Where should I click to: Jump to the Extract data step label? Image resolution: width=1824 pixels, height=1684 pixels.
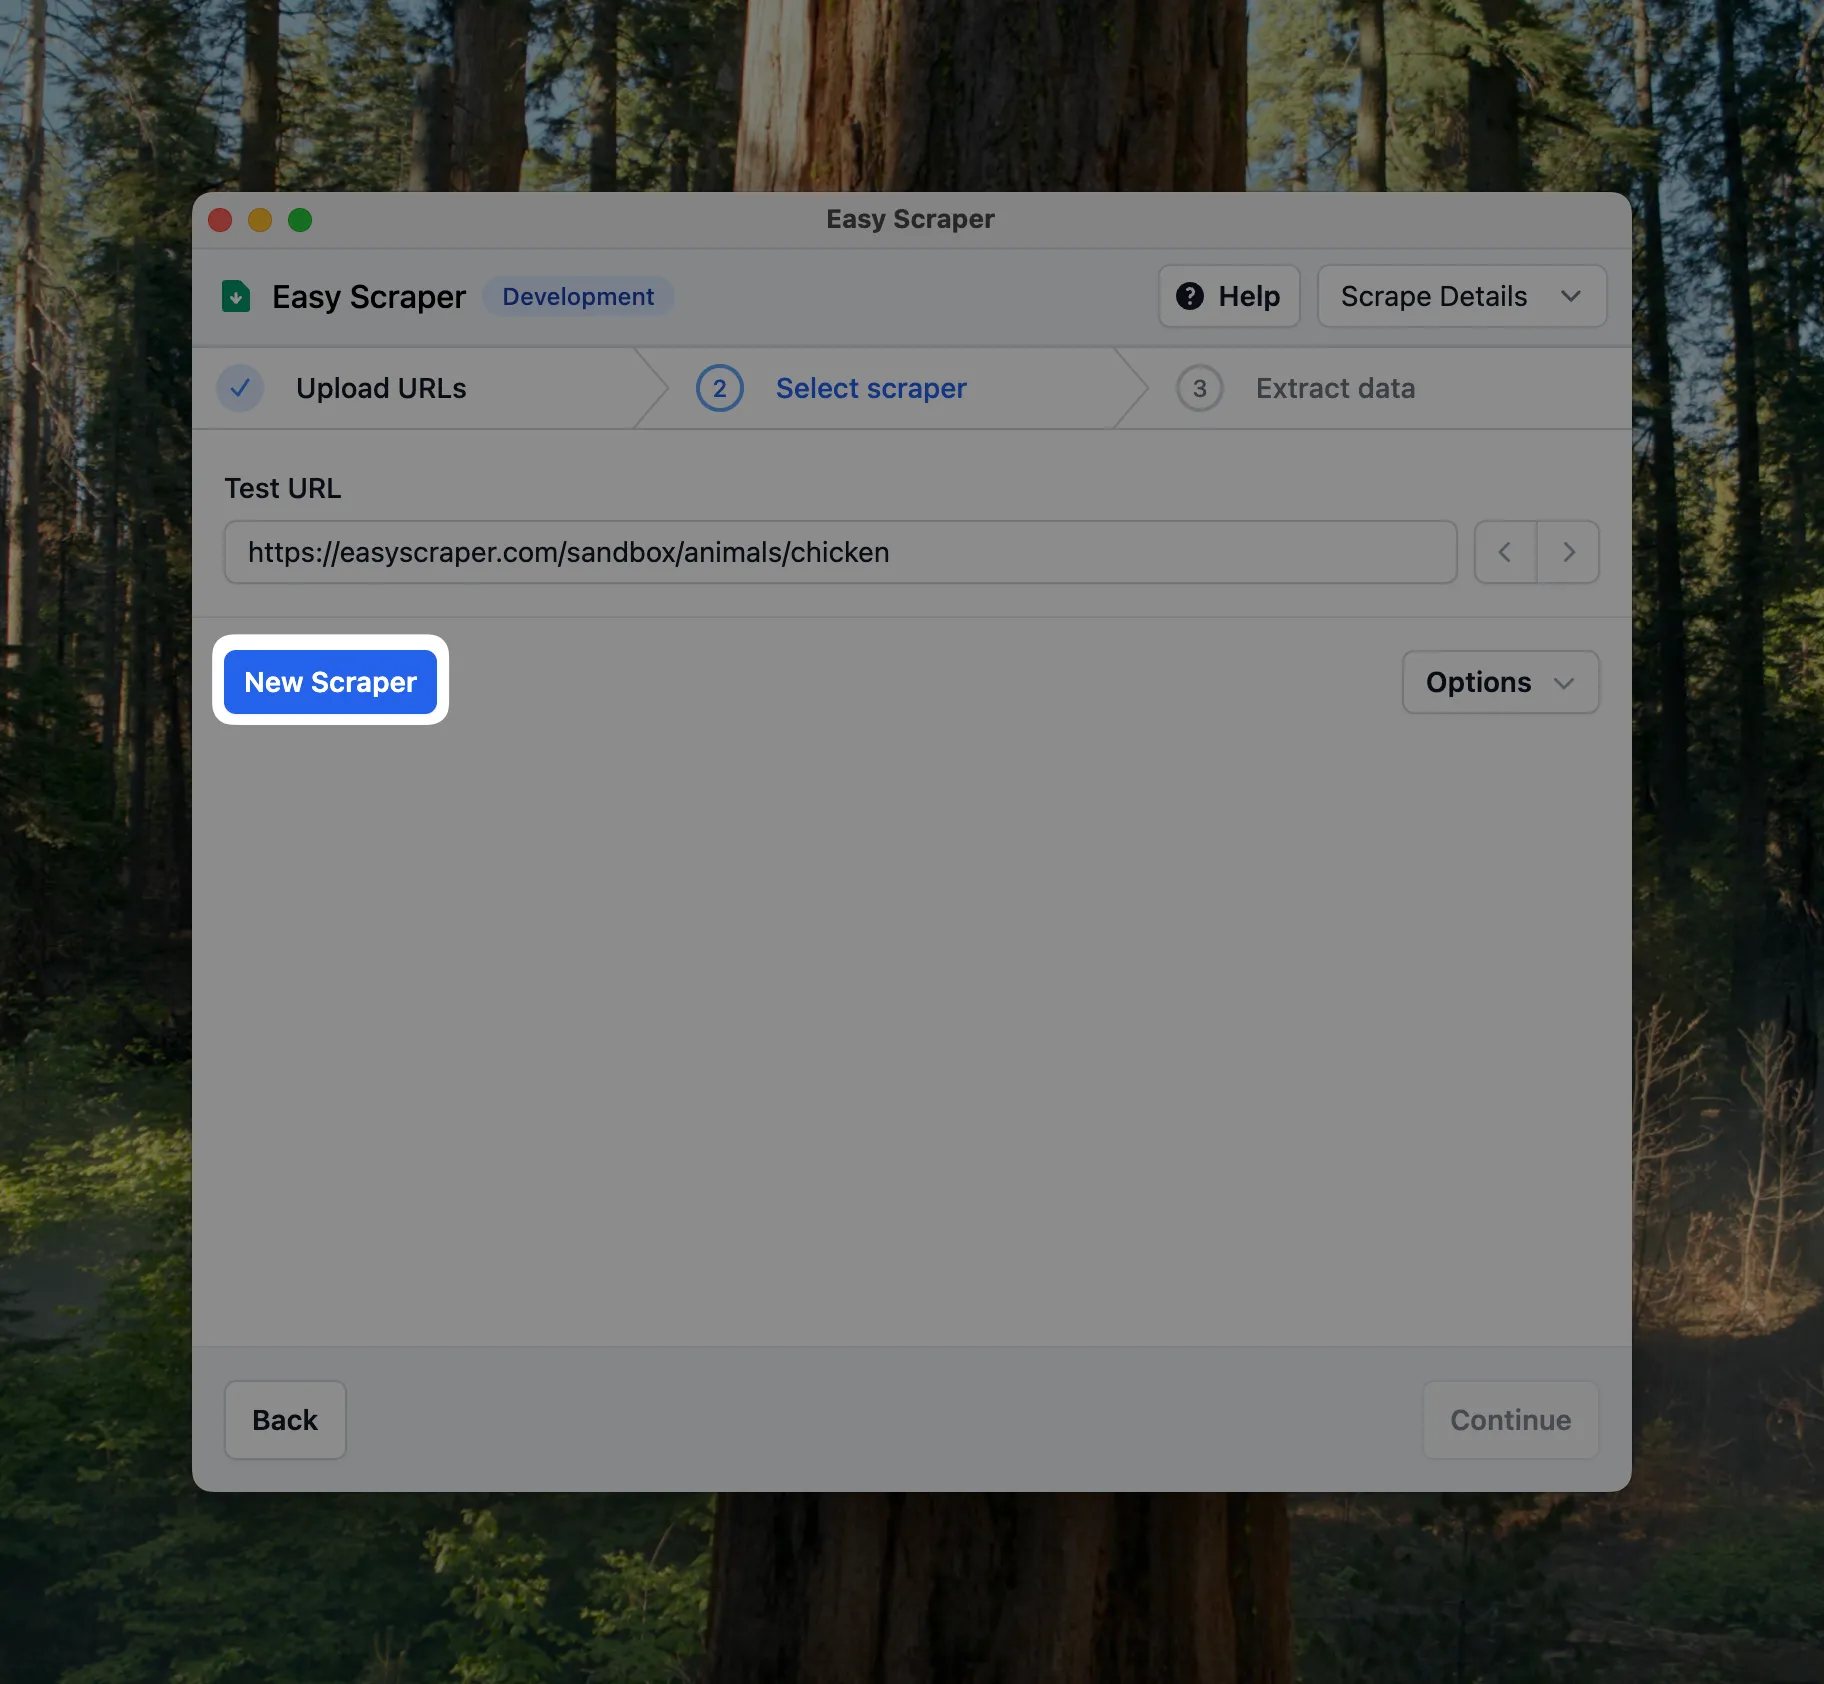click(1335, 388)
